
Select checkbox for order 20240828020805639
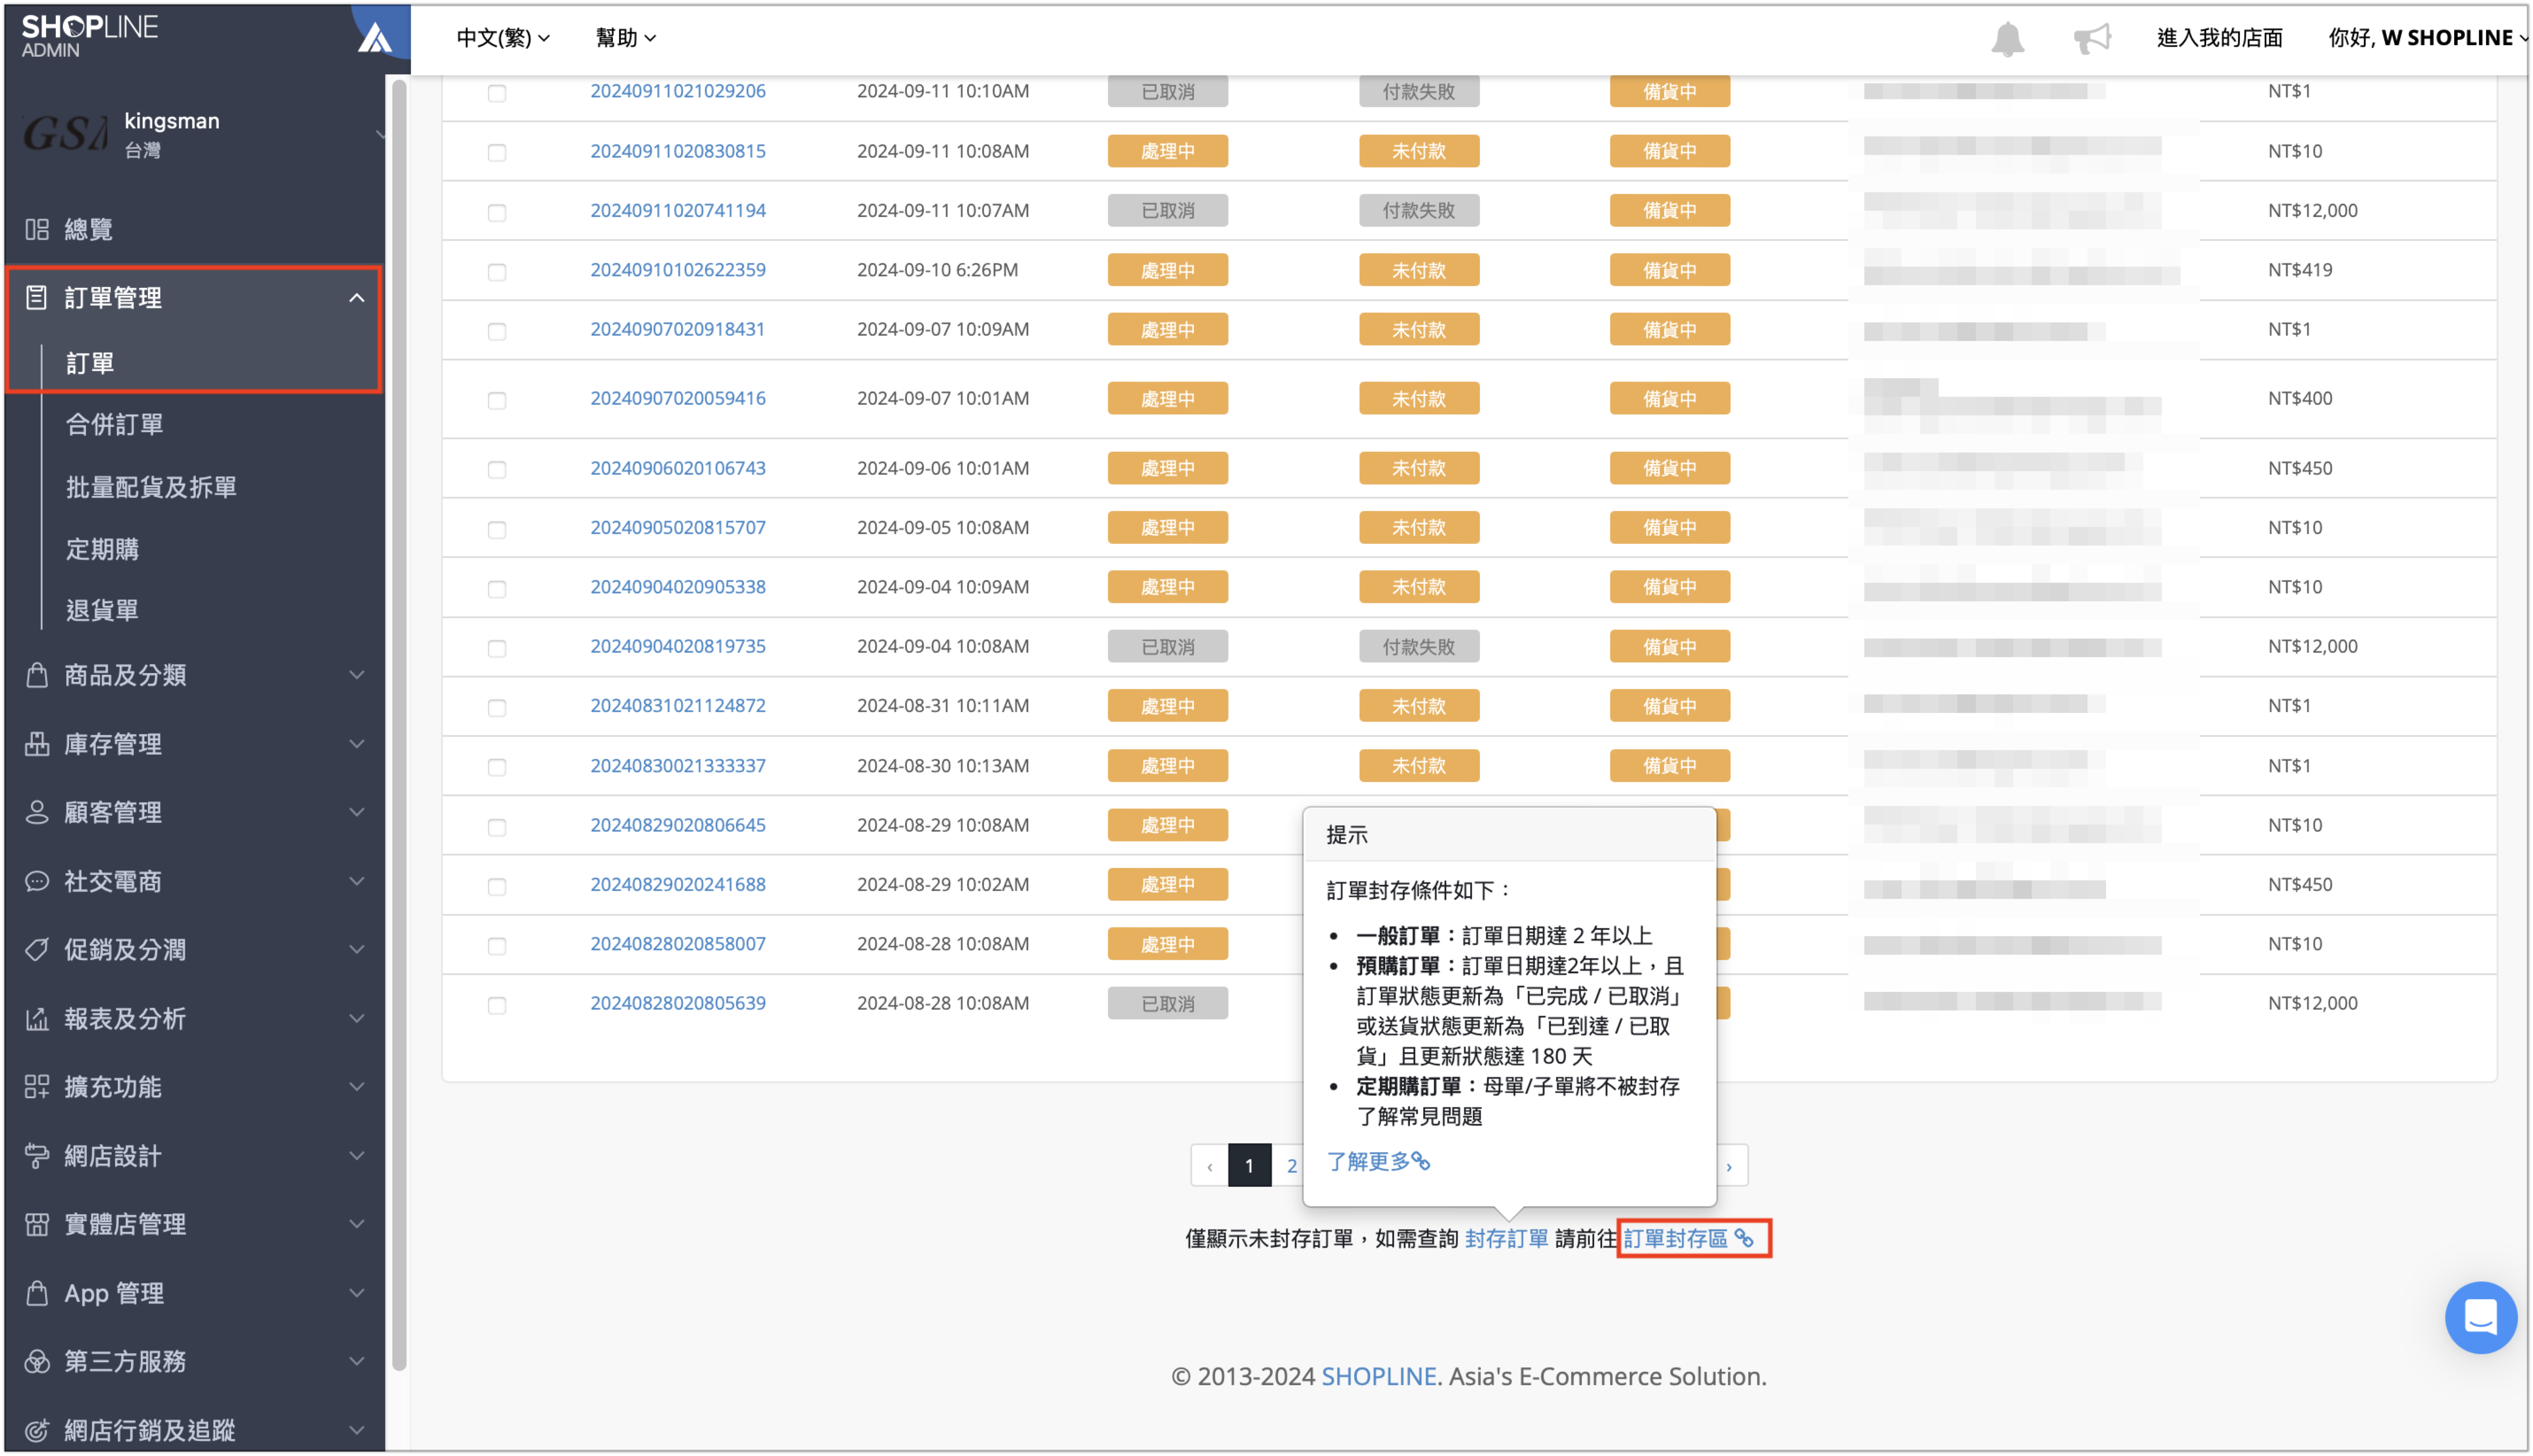[497, 1005]
